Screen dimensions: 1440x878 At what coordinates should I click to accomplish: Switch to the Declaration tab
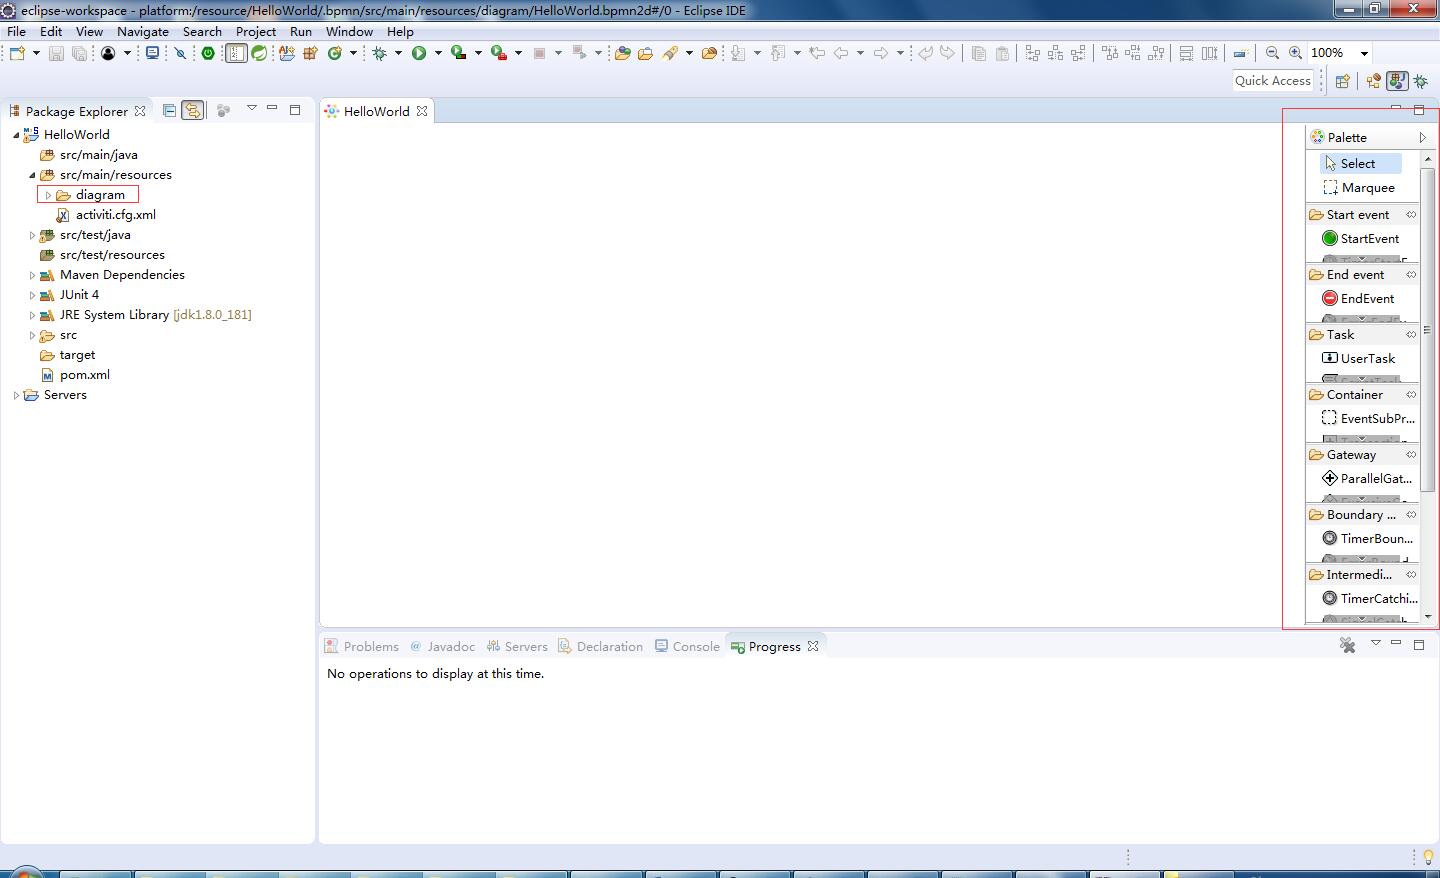tap(600, 646)
